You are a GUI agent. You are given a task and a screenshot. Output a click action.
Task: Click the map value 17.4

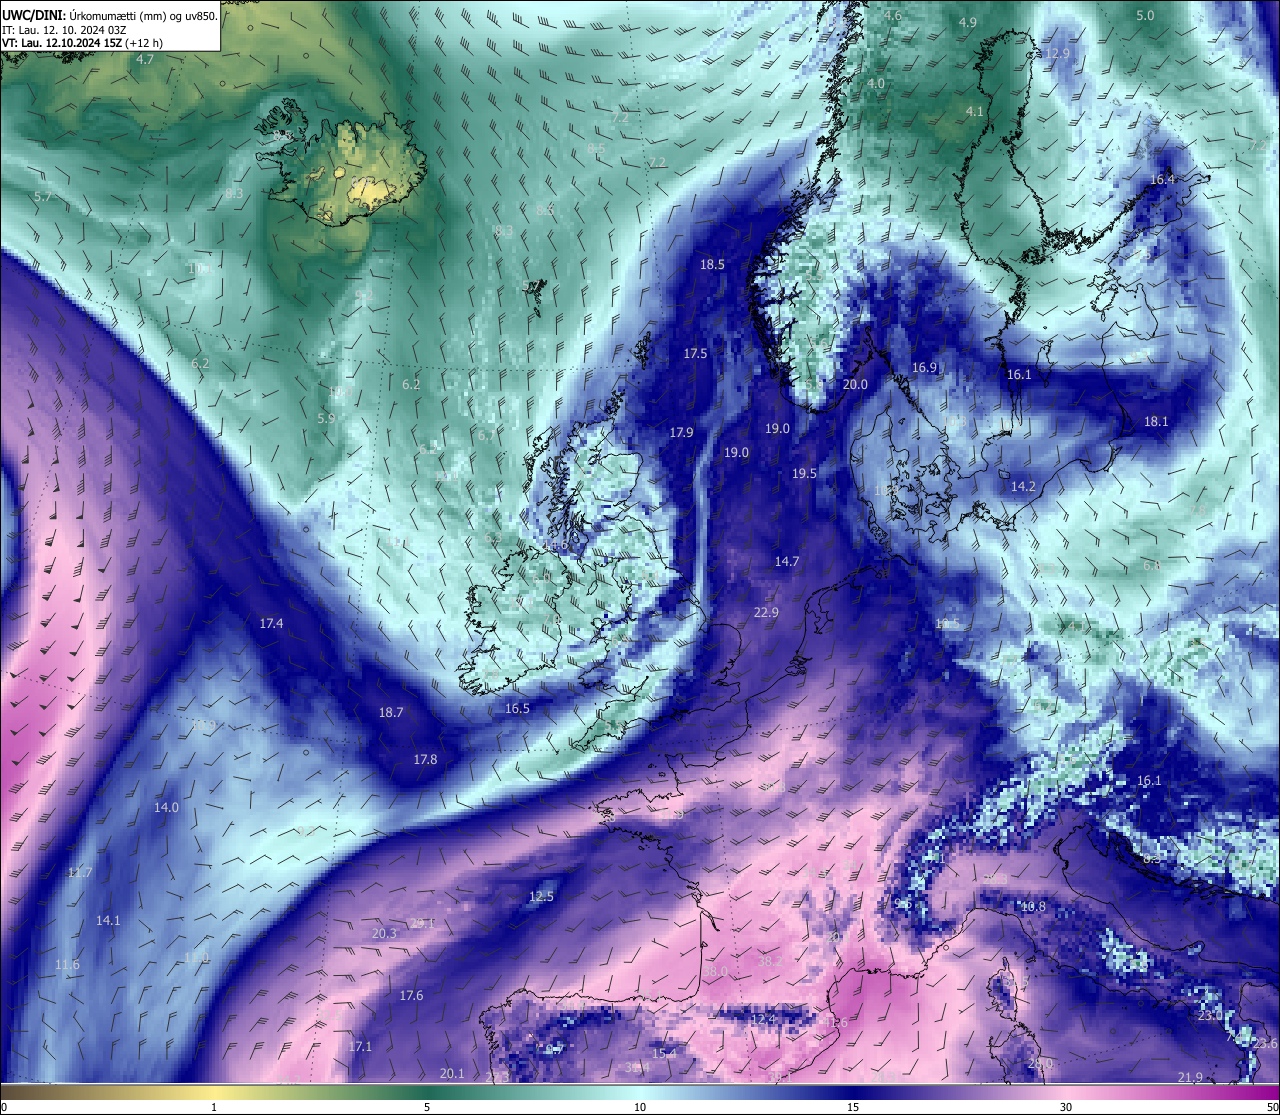[x=271, y=624]
